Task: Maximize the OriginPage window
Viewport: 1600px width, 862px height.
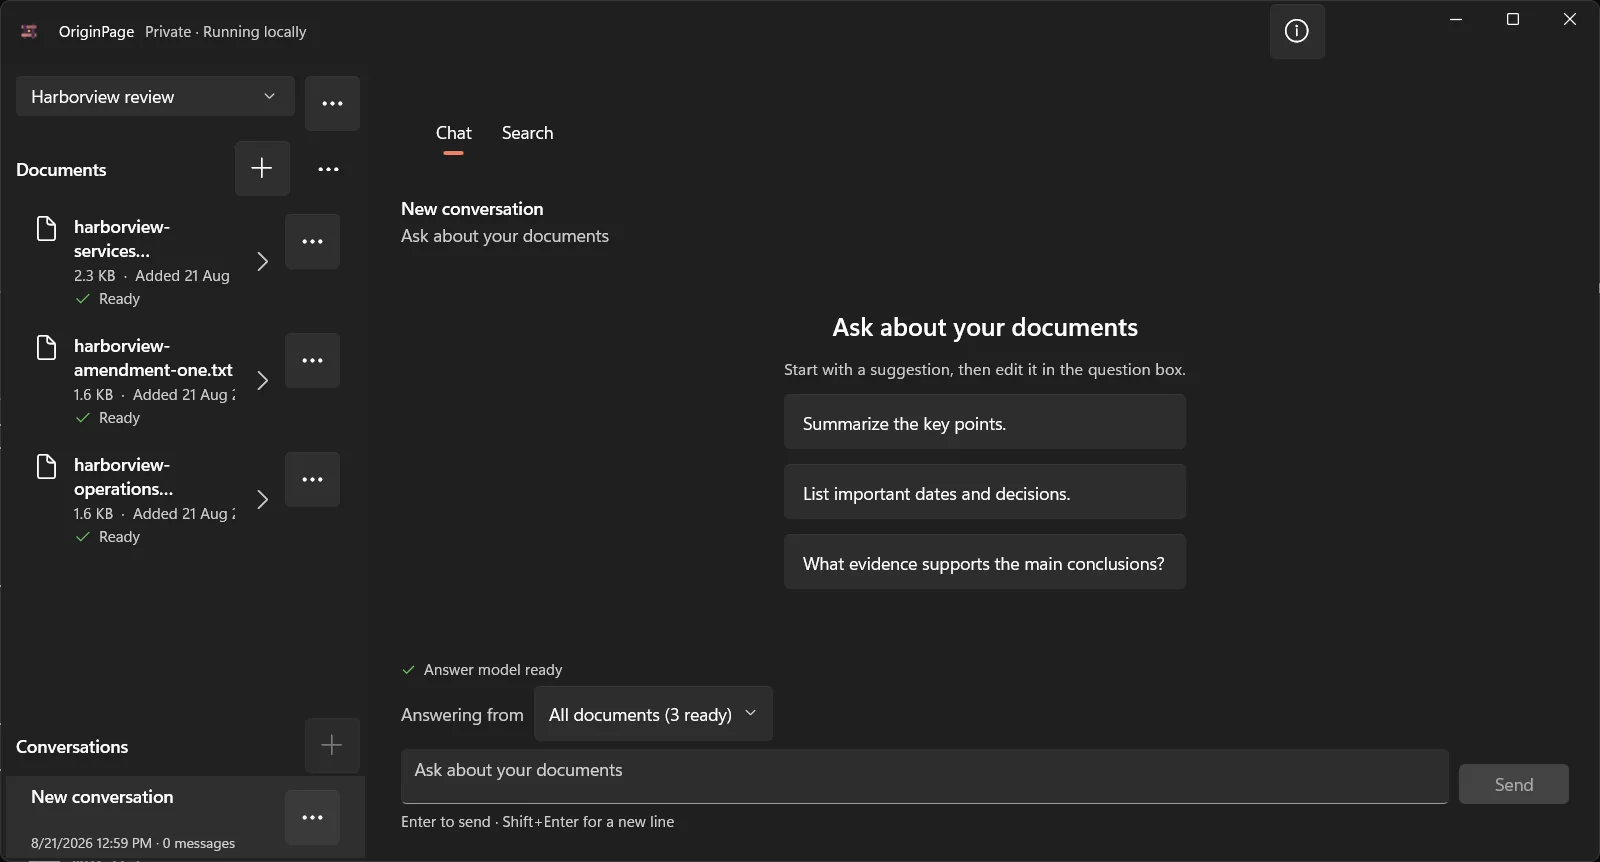Action: tap(1513, 19)
